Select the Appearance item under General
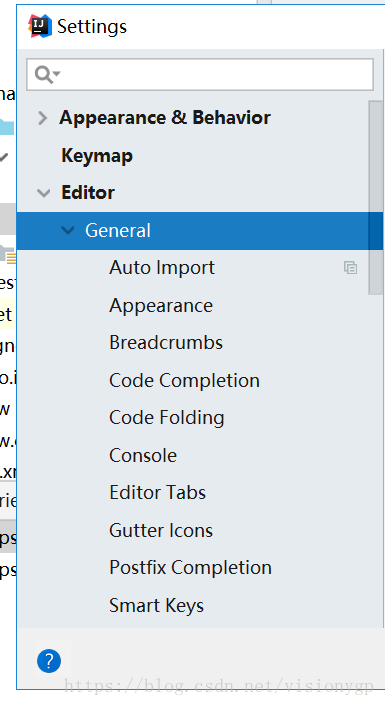This screenshot has width=385, height=706. pyautogui.click(x=161, y=306)
